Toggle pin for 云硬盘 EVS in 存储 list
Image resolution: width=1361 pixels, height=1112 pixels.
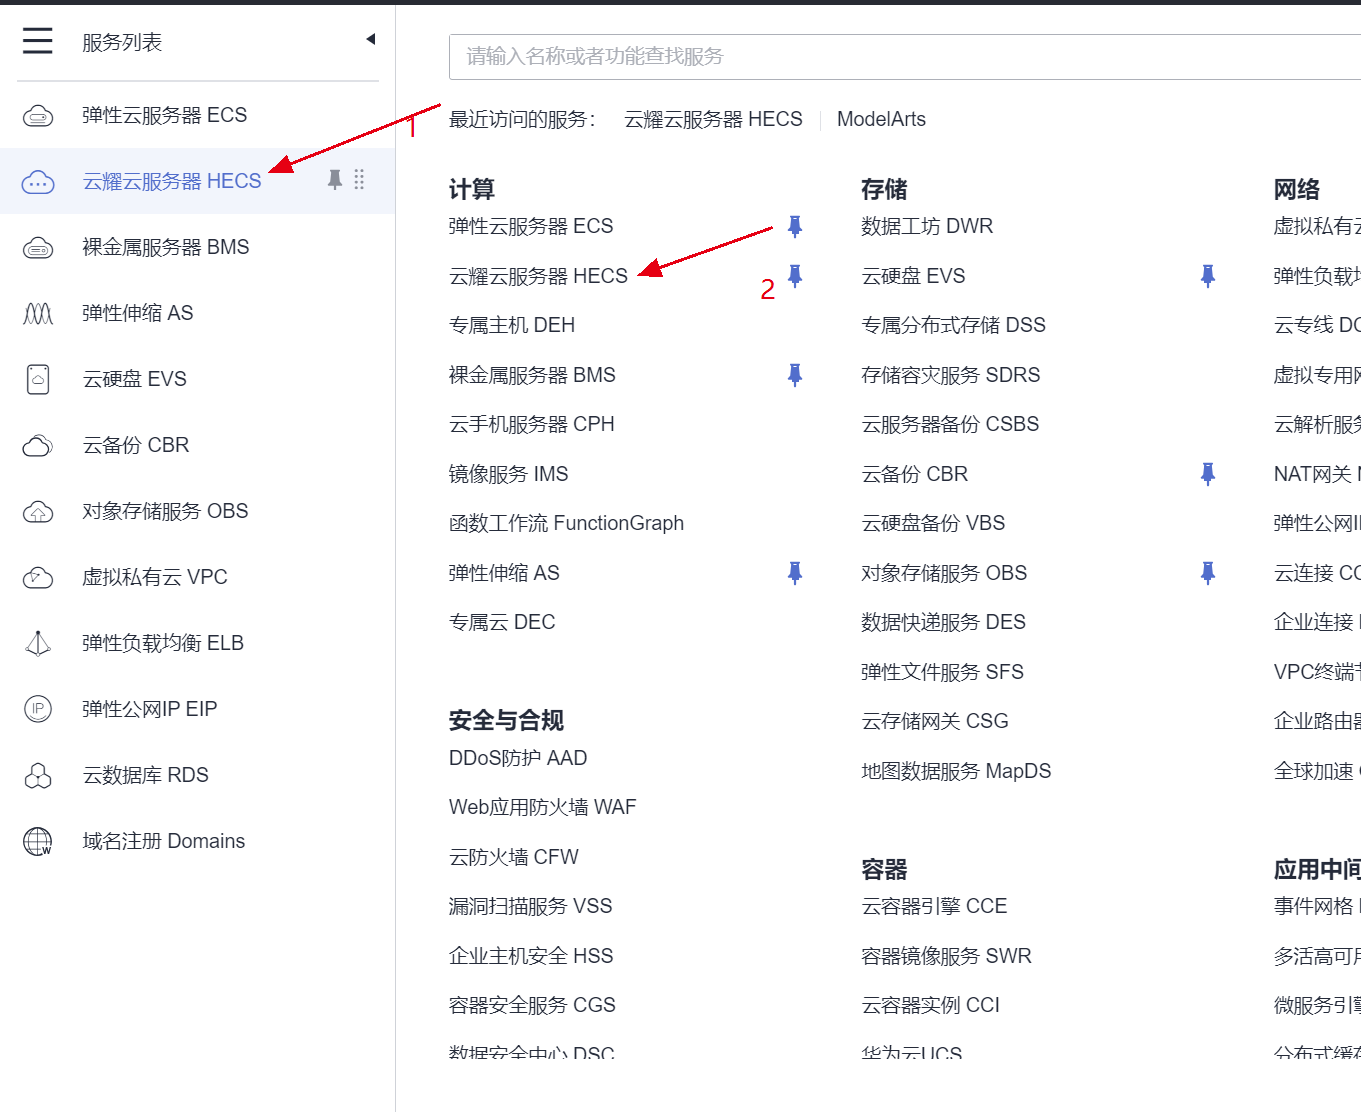[1208, 276]
